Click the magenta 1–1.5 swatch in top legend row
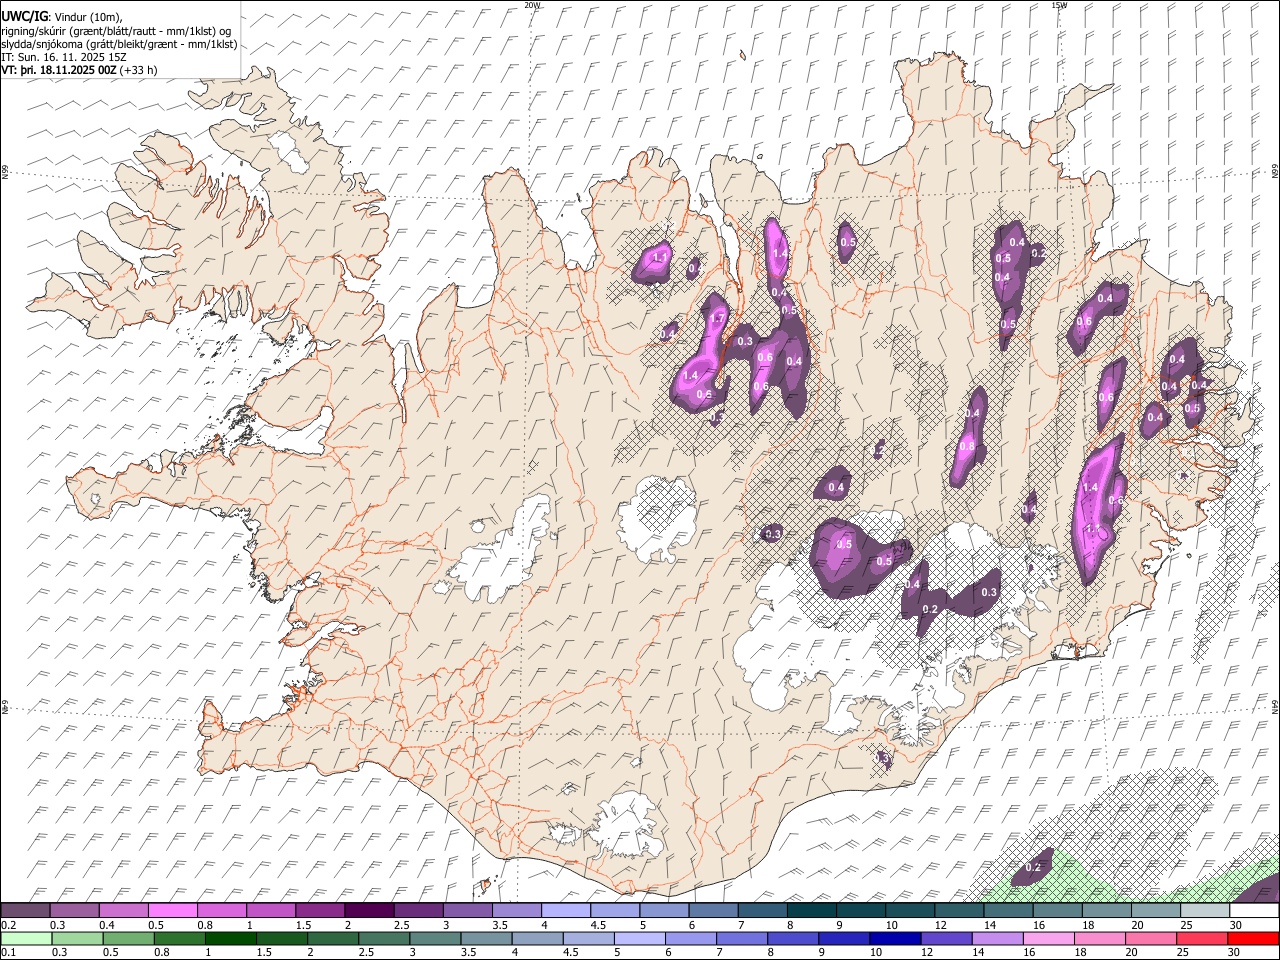The width and height of the screenshot is (1280, 960). pos(271,910)
